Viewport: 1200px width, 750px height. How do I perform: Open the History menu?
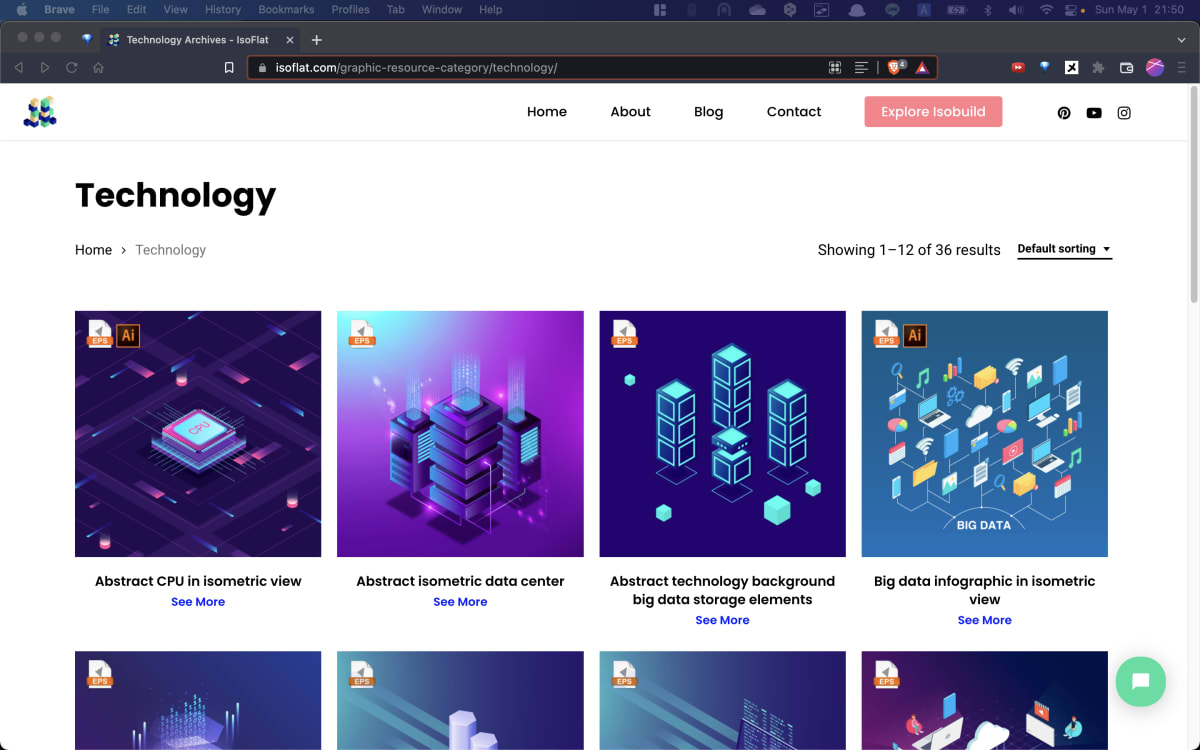pyautogui.click(x=223, y=10)
